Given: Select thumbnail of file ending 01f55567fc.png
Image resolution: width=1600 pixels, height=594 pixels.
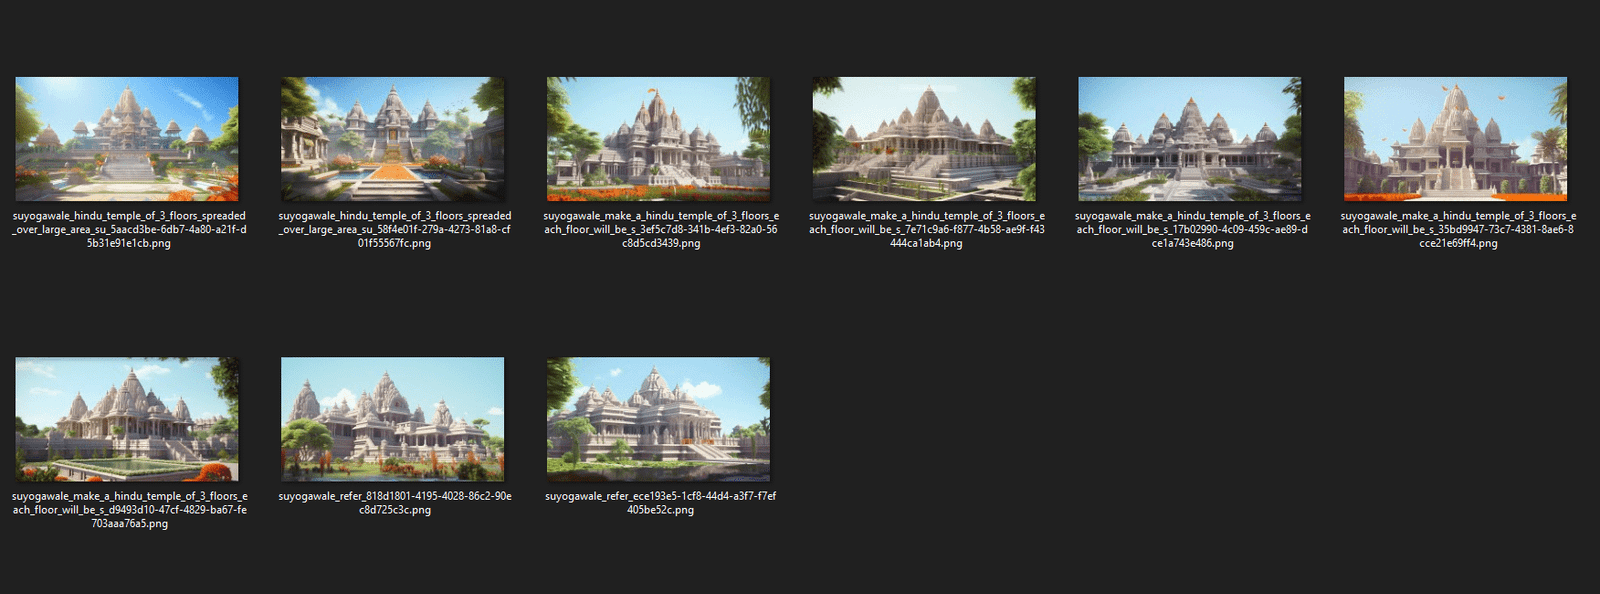Looking at the screenshot, I should (x=393, y=139).
